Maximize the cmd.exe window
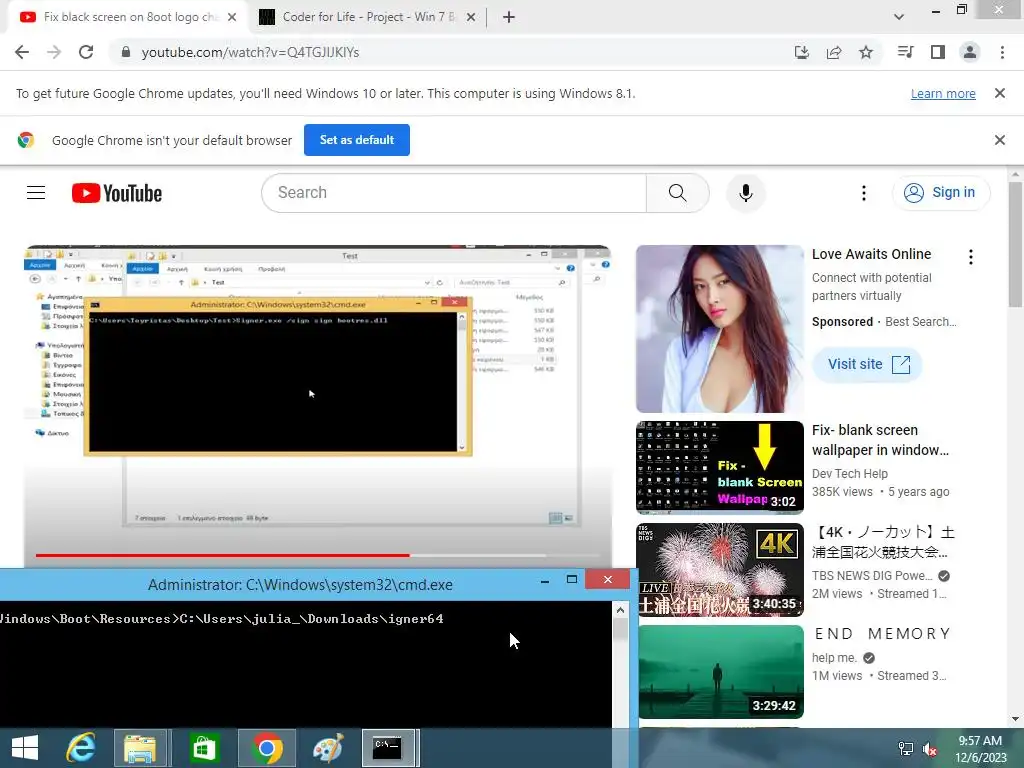The height and width of the screenshot is (768, 1024). click(571, 580)
